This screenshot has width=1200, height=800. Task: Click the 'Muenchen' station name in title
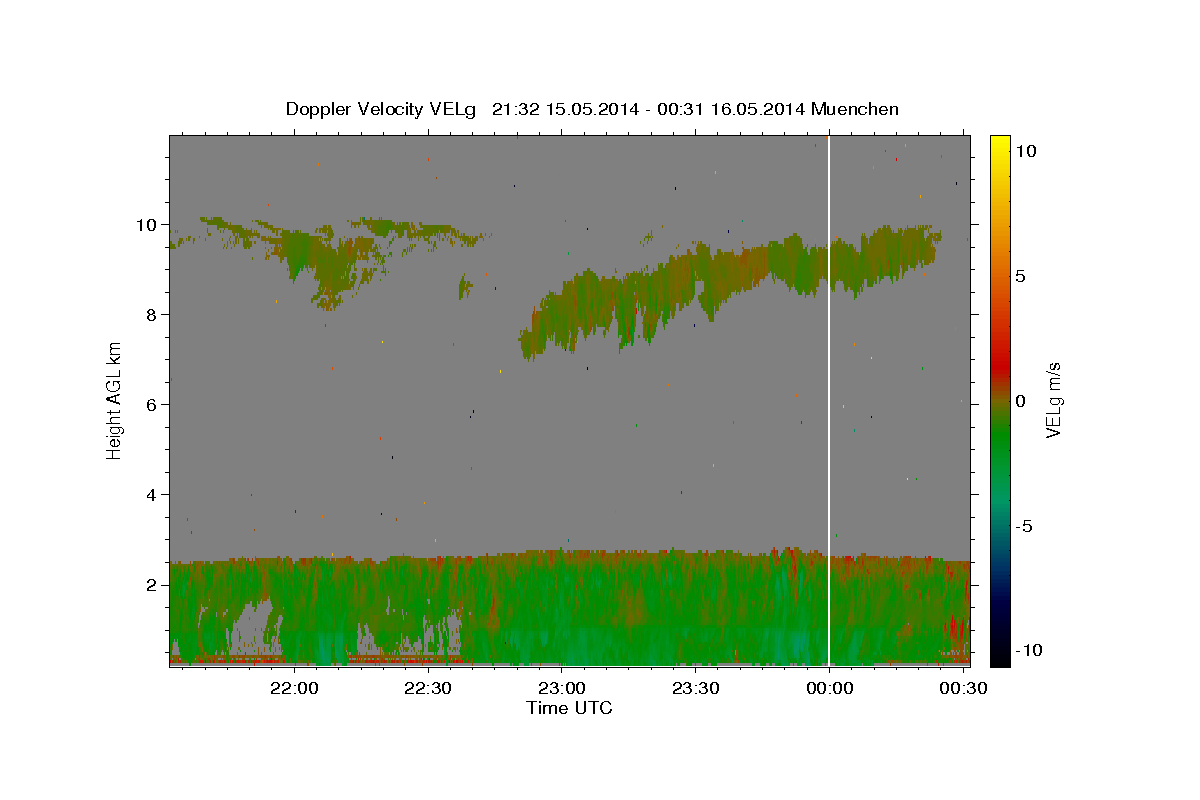(x=855, y=109)
